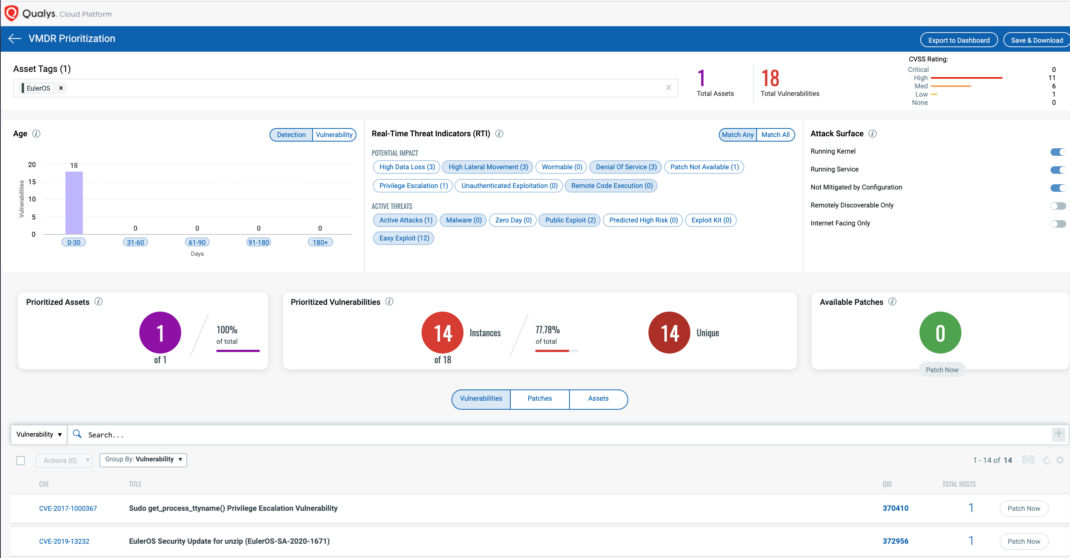Enable Internet Facing Only switch
The height and width of the screenshot is (558, 1070).
pos(1058,223)
